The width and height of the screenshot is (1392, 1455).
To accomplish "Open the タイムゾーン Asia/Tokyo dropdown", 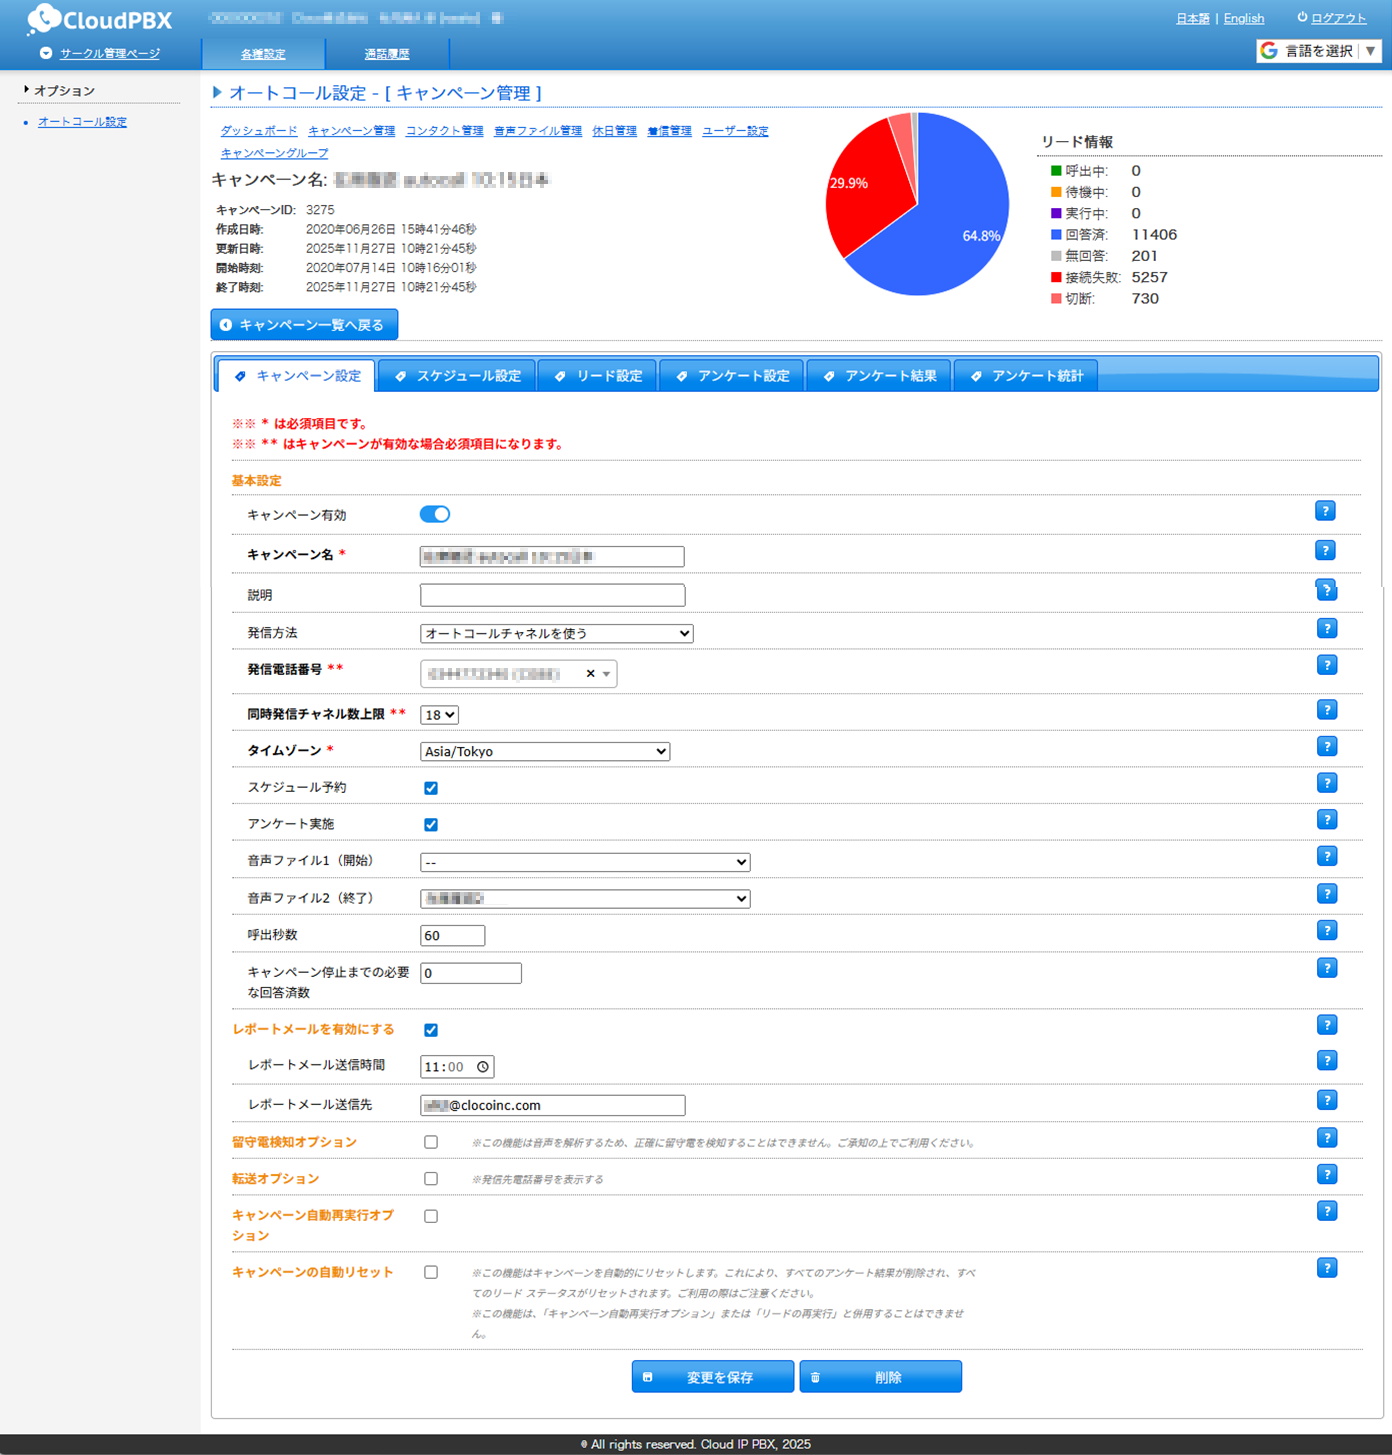I will click(x=545, y=752).
